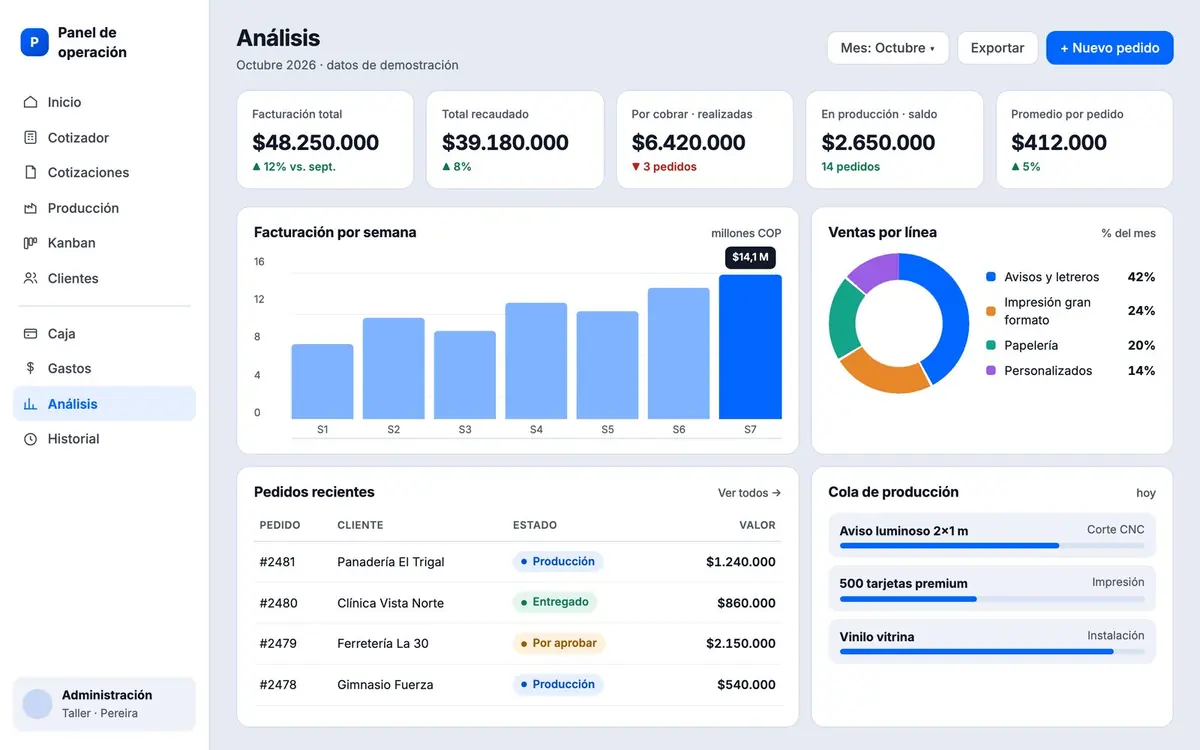Click the blue P logo icon
The image size is (1200, 750).
(35, 42)
